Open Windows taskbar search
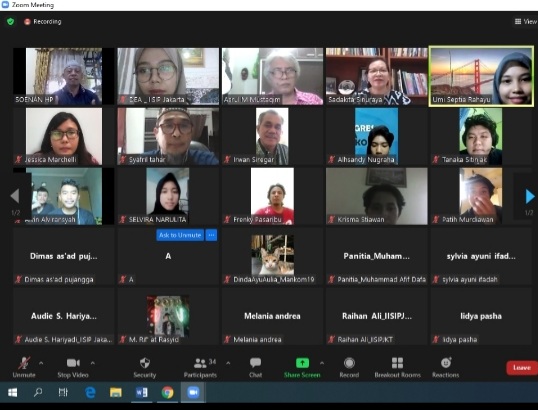The image size is (538, 410). tap(38, 392)
